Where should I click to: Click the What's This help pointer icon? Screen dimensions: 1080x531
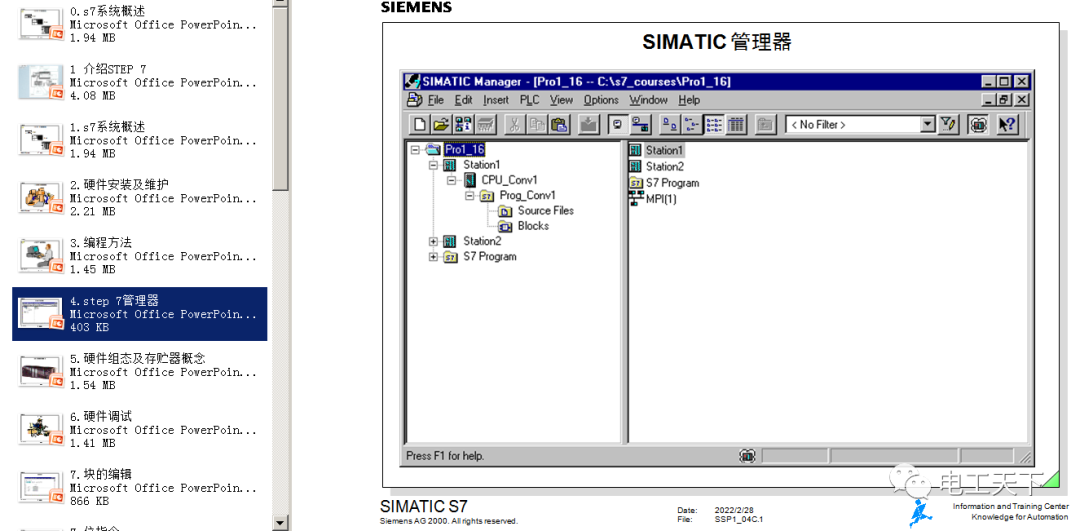tap(1007, 125)
